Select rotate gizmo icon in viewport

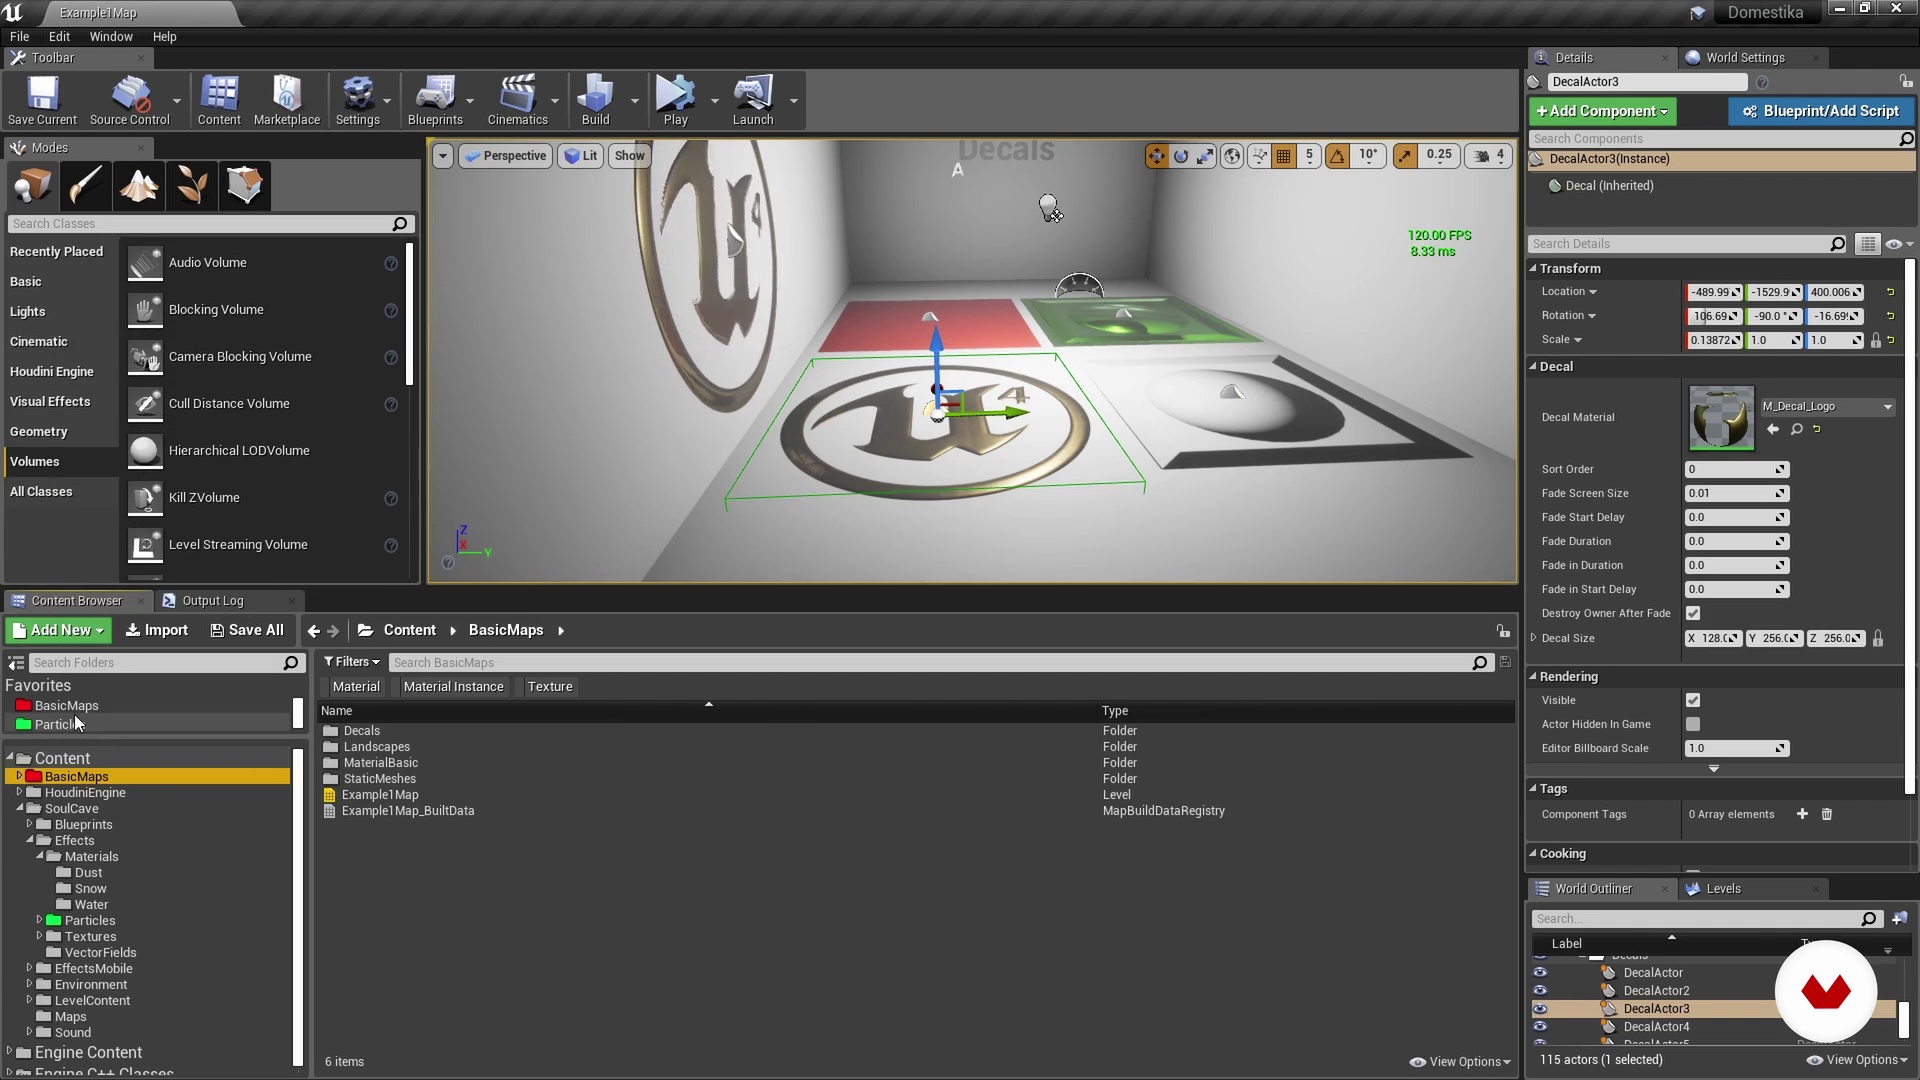(x=1181, y=156)
